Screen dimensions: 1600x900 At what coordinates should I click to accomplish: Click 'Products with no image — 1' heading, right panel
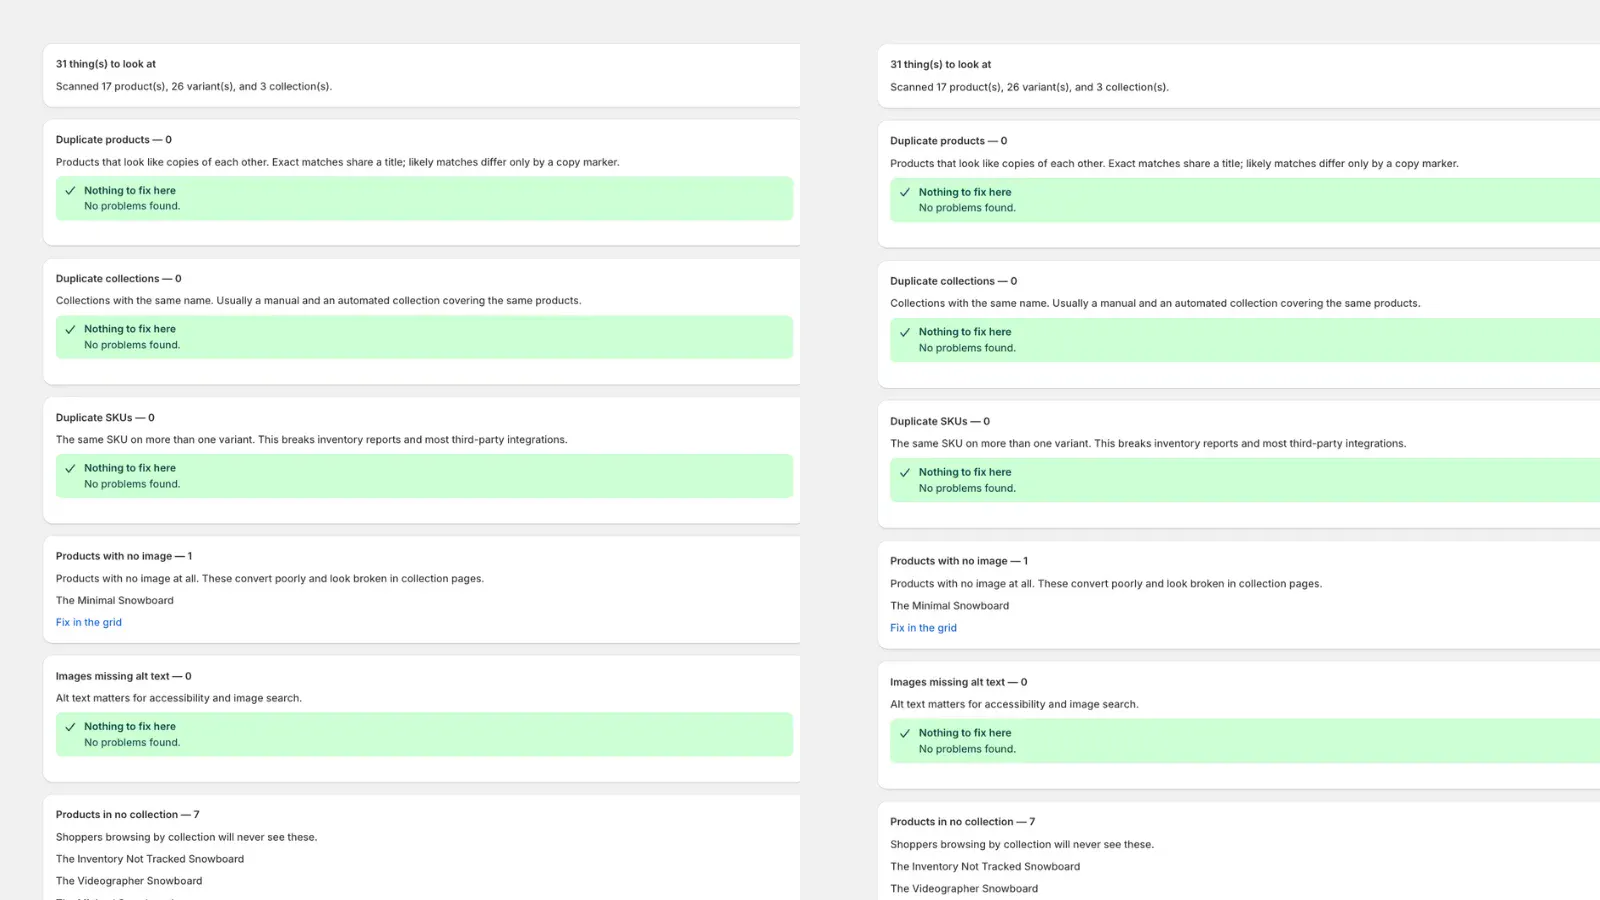(959, 561)
